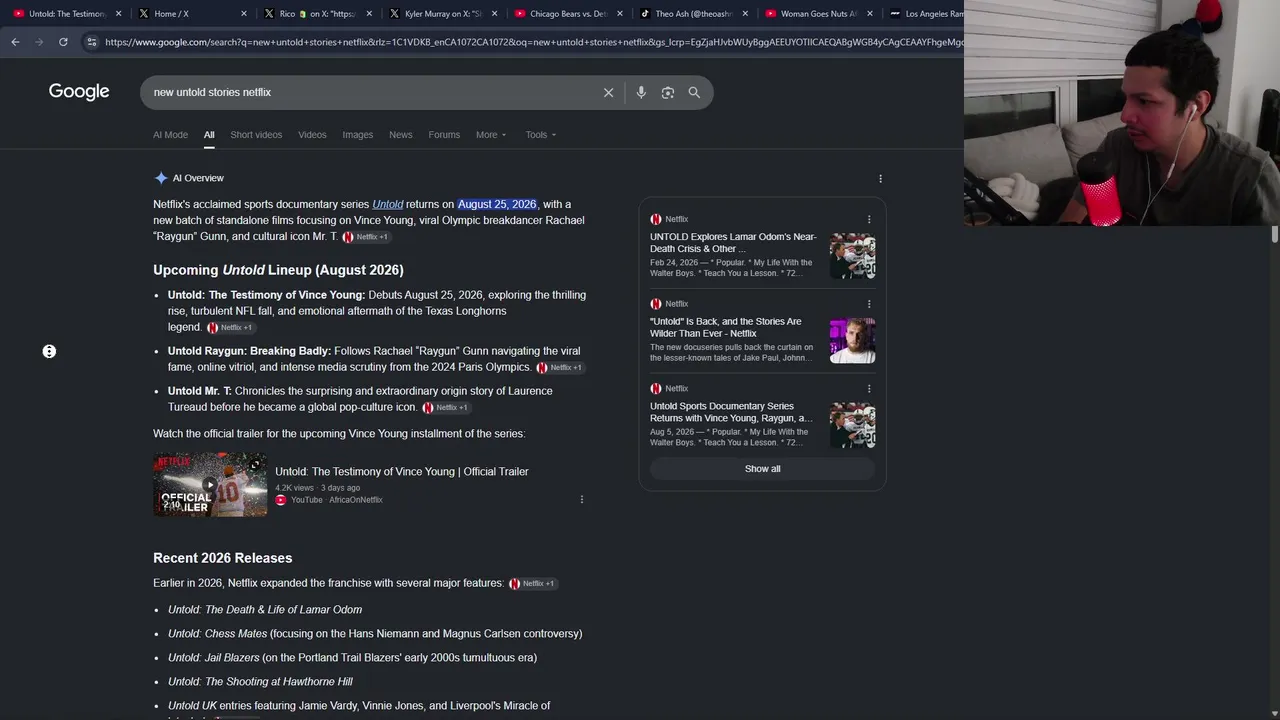Open the Images tab
The image size is (1280, 720).
pos(357,135)
